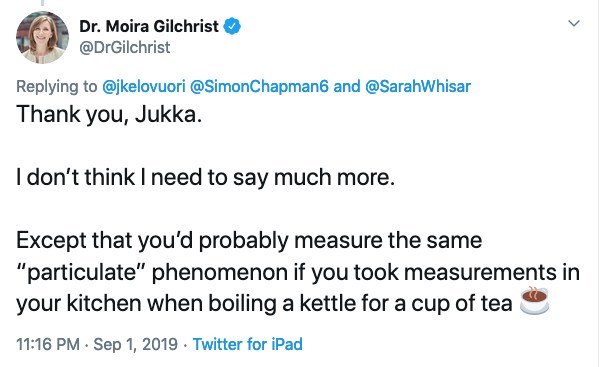Viewport: 602px width, 367px height.
Task: Click the Sep 1, 2019 date
Action: 136,344
